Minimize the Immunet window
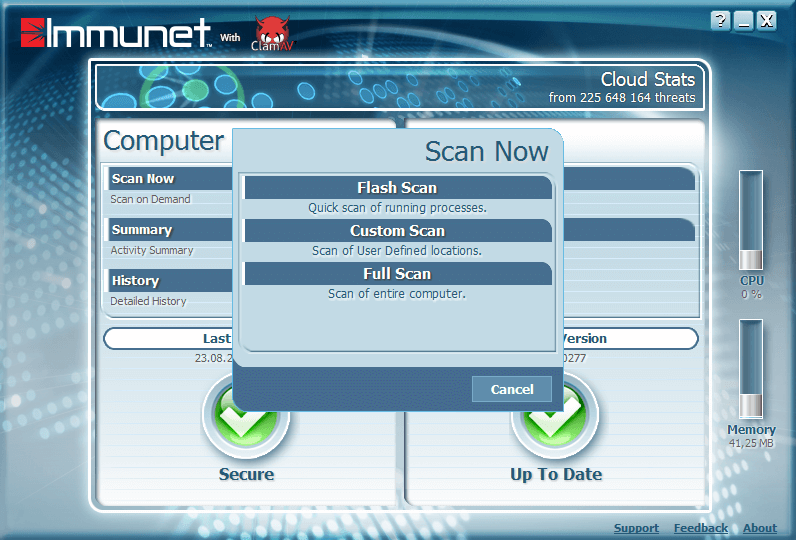This screenshot has height=540, width=796. pos(744,21)
